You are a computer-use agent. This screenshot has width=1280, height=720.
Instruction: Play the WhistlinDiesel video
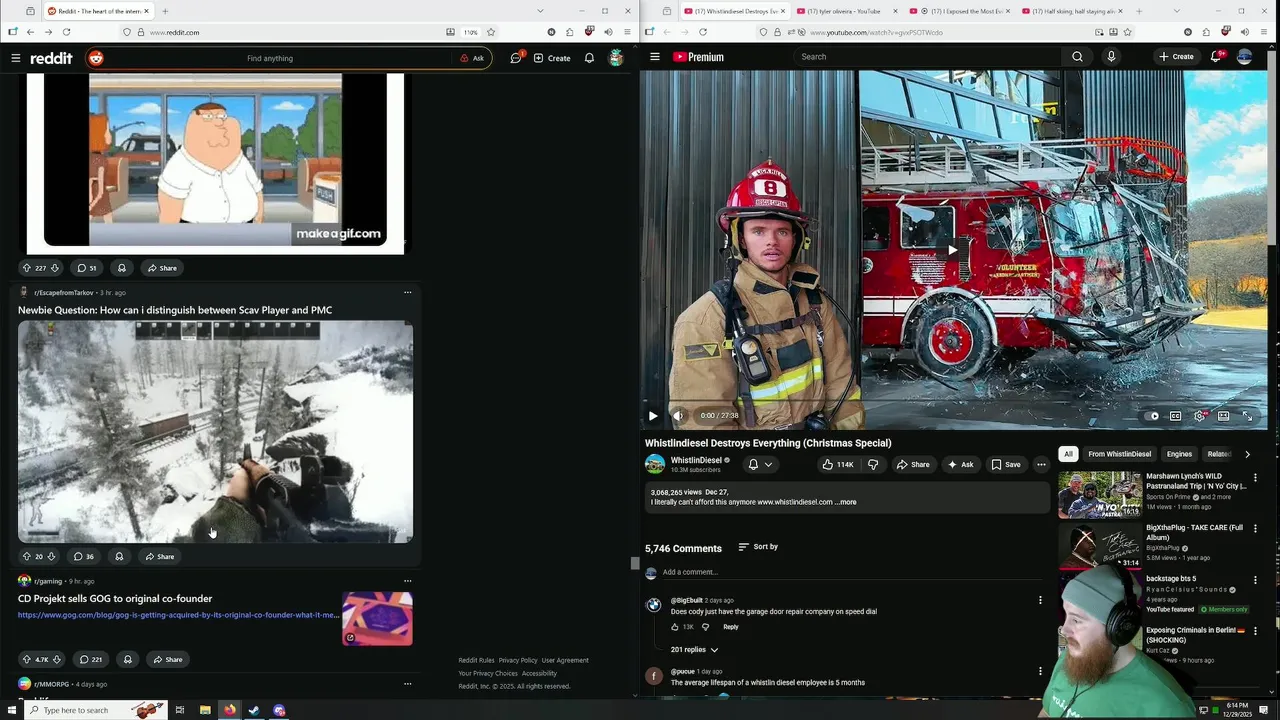[653, 416]
